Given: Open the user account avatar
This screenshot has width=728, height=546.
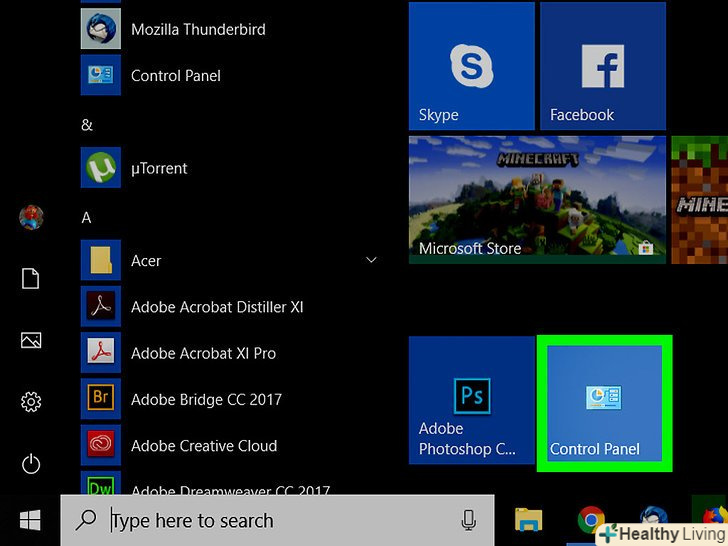Looking at the screenshot, I should pos(31,217).
